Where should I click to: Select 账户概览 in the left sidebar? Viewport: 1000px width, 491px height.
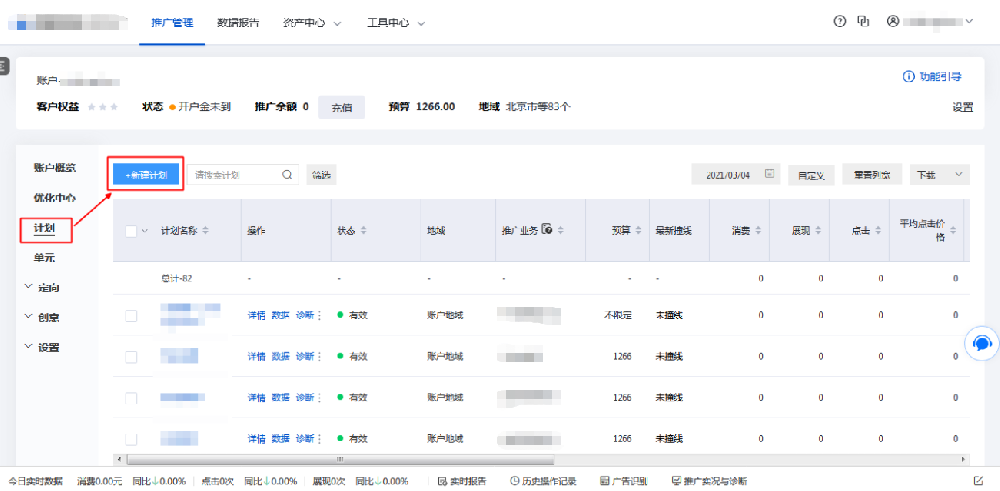54,167
